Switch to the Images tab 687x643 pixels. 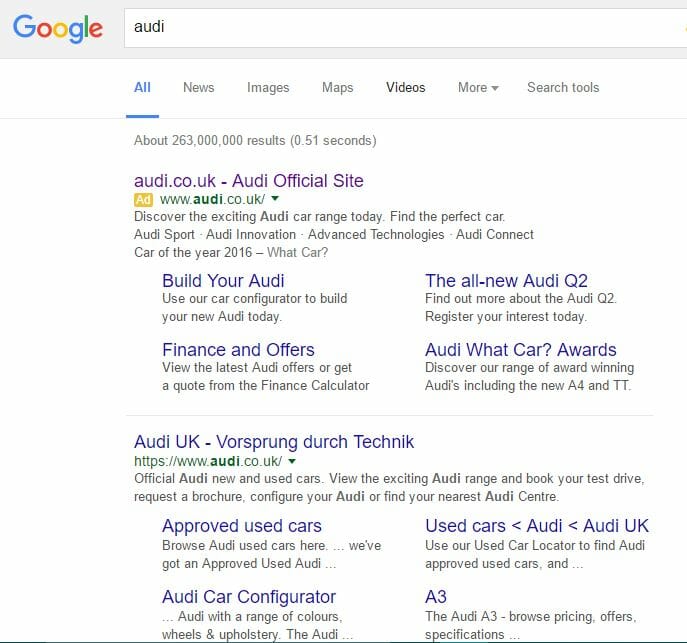pos(268,88)
